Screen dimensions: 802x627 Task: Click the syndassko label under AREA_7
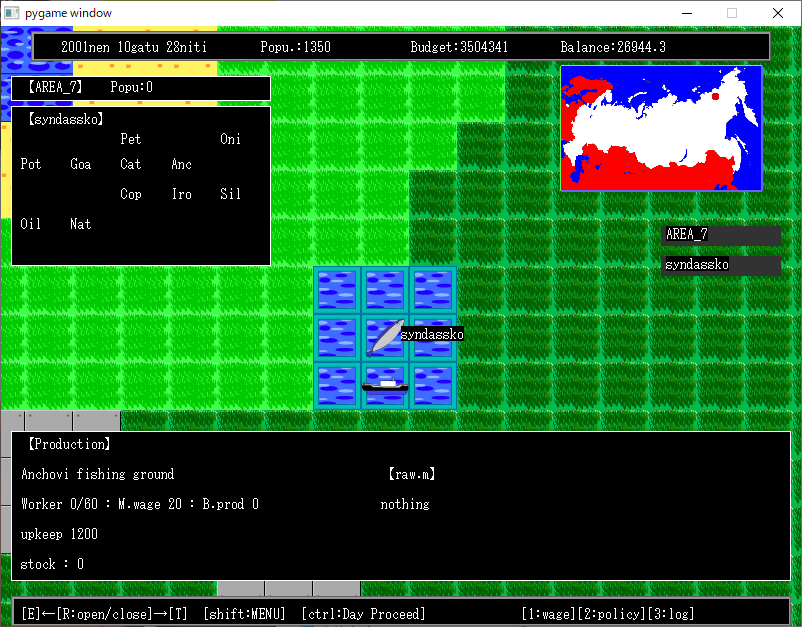720,265
